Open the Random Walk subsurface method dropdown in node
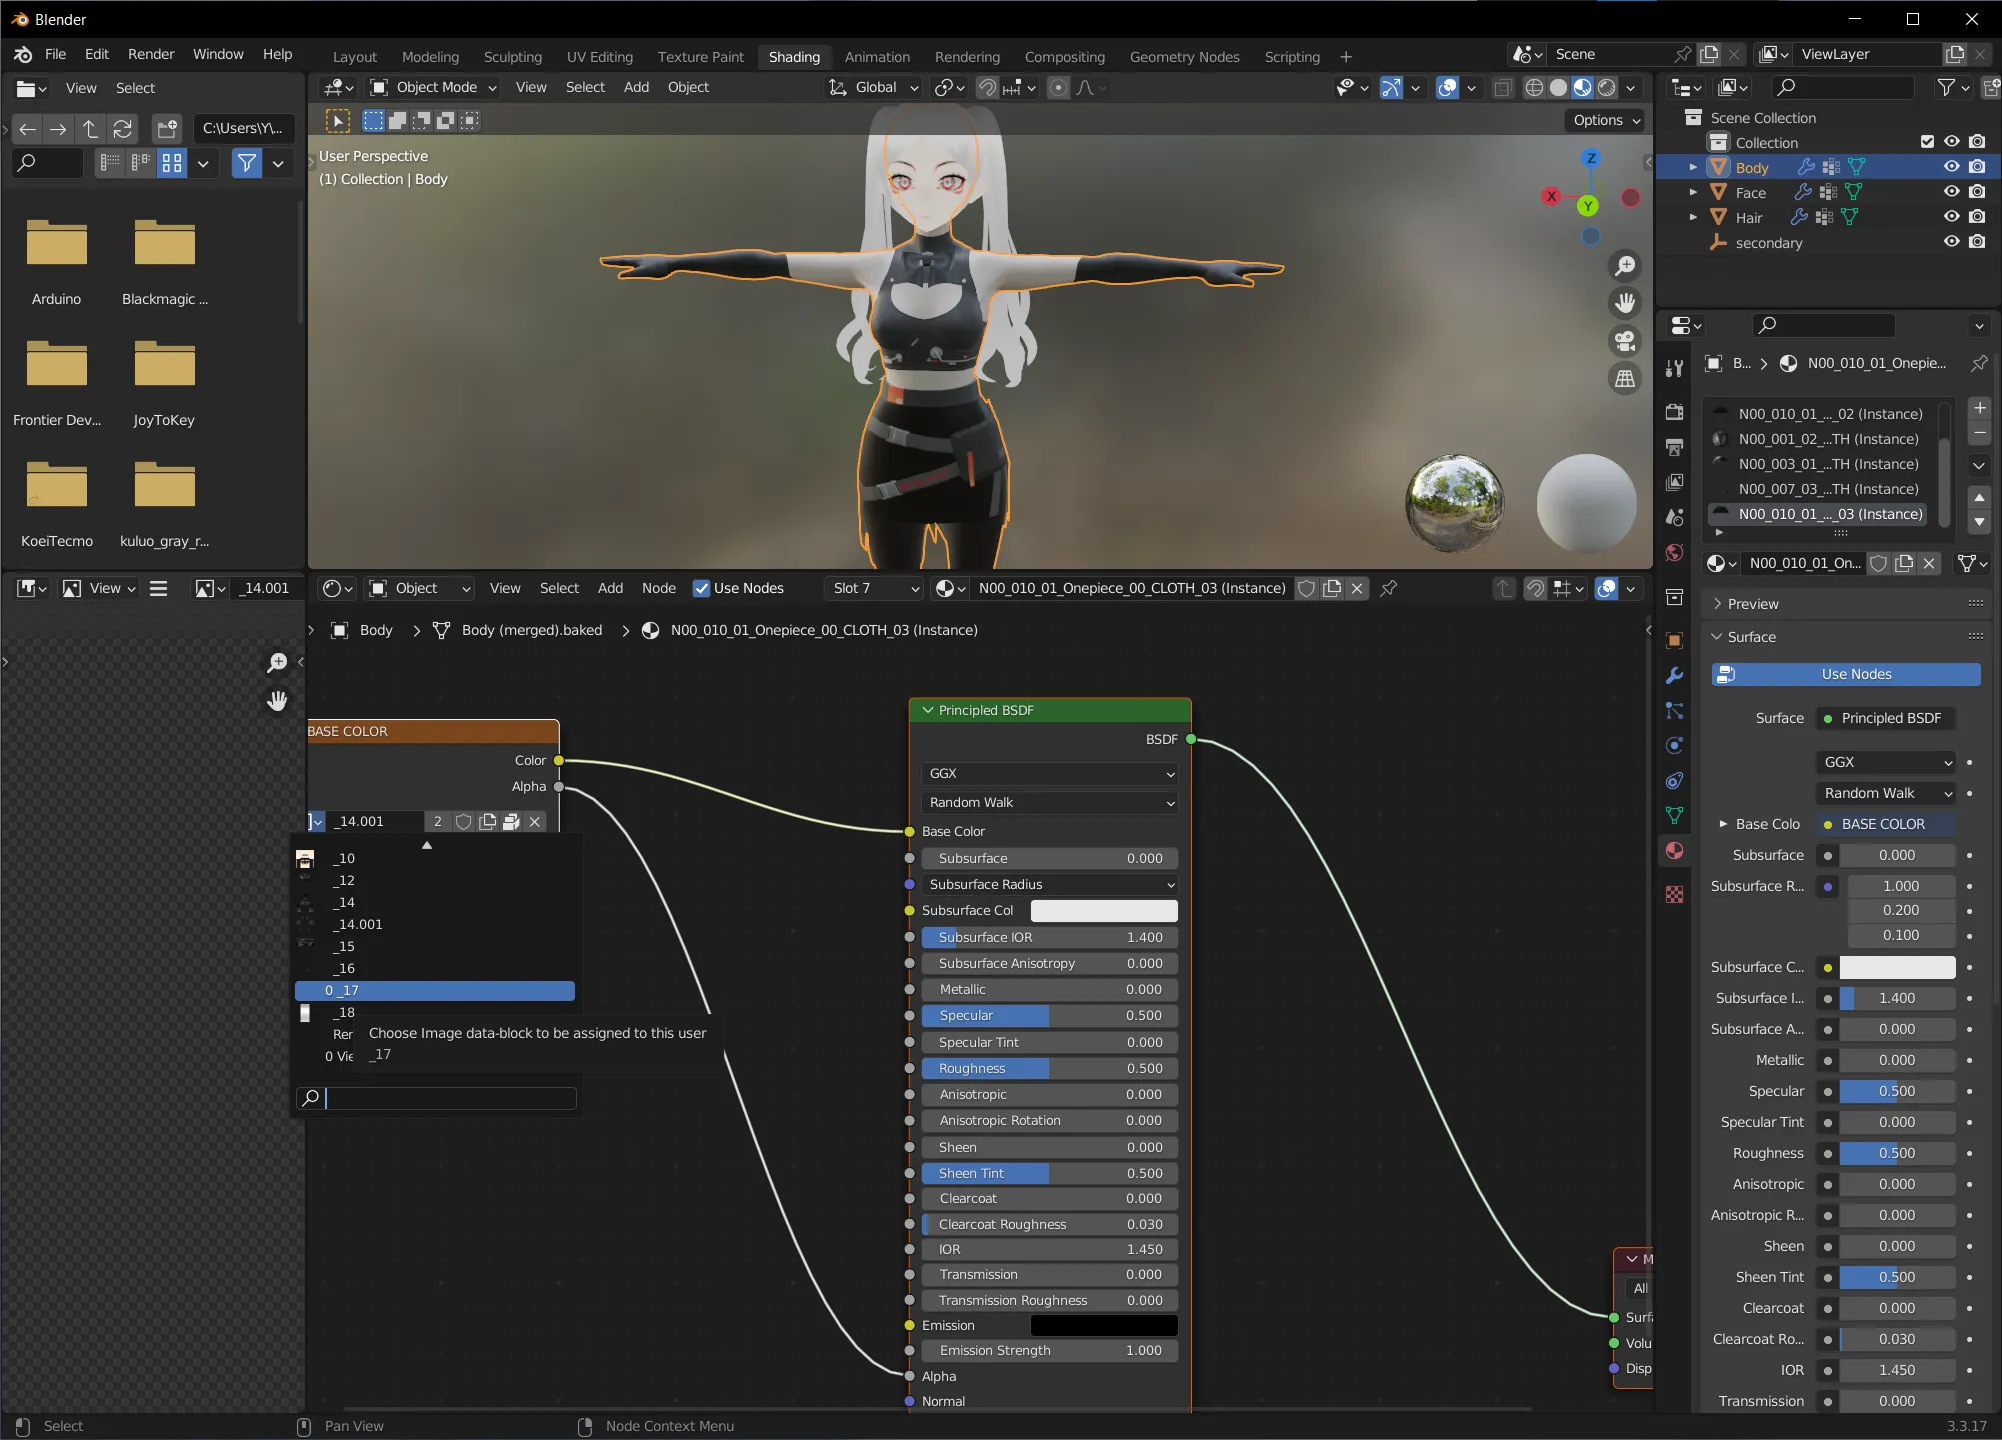Viewport: 2002px width, 1440px height. pyautogui.click(x=1049, y=802)
